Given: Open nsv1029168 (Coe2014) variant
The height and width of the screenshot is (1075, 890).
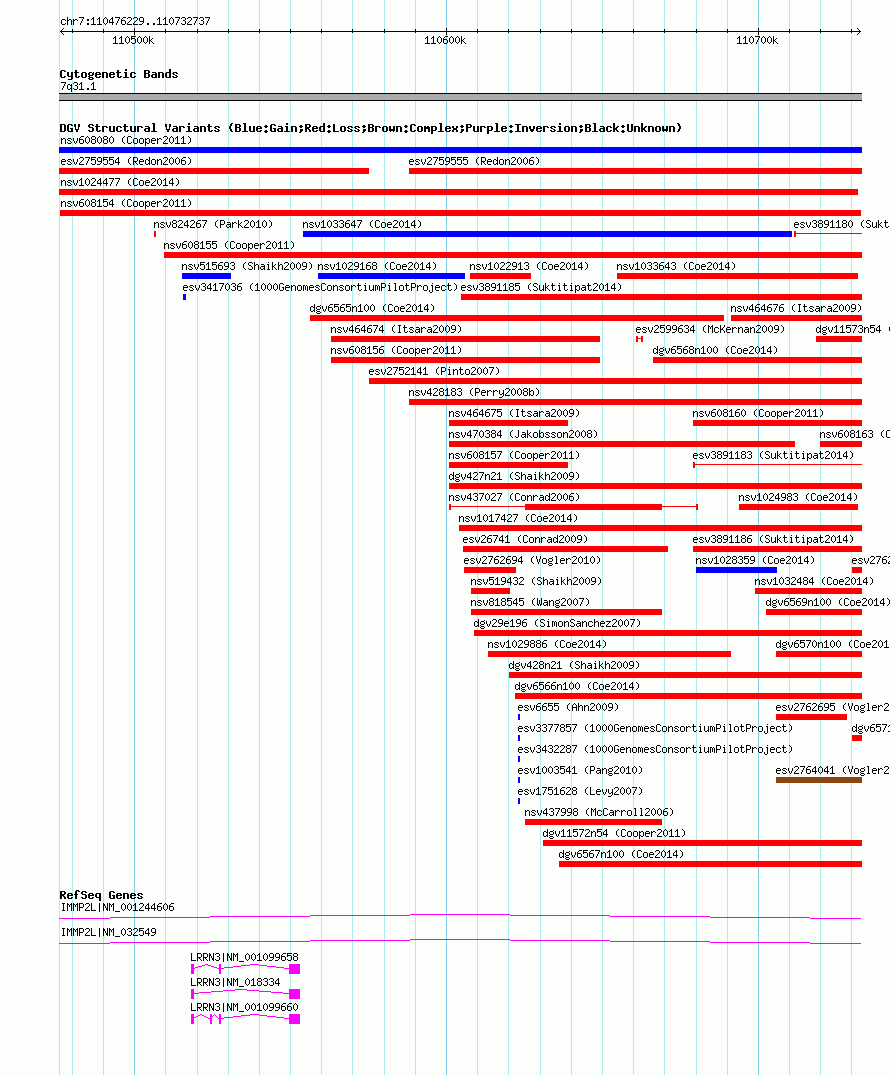Looking at the screenshot, I should [377, 267].
